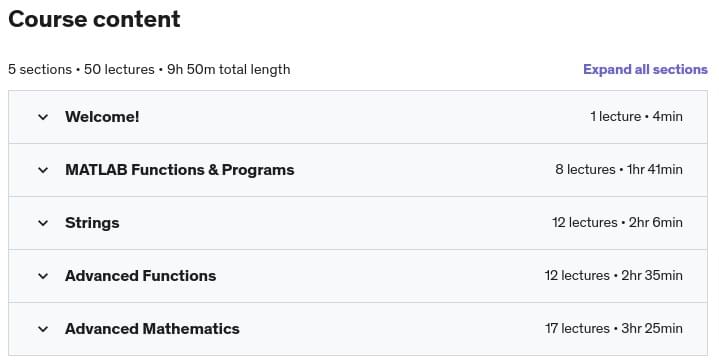Expand the Welcome! section chevron
This screenshot has width=719, height=361.
(x=43, y=117)
